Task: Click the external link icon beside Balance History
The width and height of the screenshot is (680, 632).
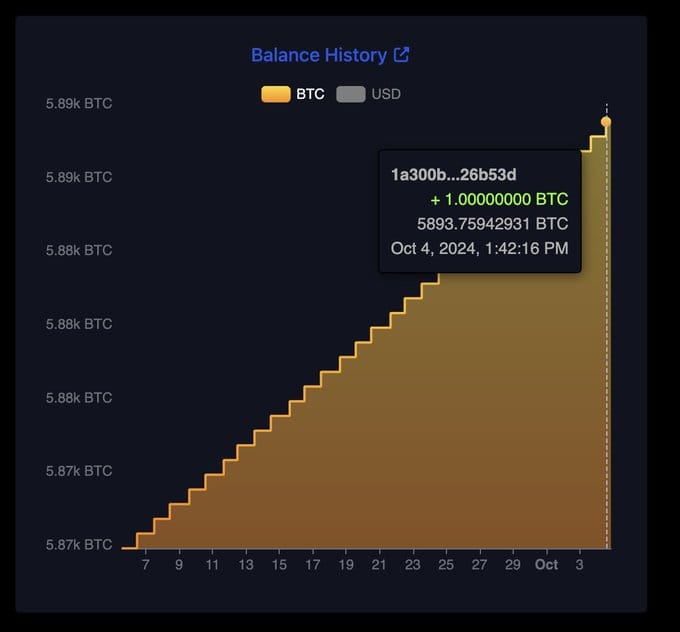Action: [401, 55]
